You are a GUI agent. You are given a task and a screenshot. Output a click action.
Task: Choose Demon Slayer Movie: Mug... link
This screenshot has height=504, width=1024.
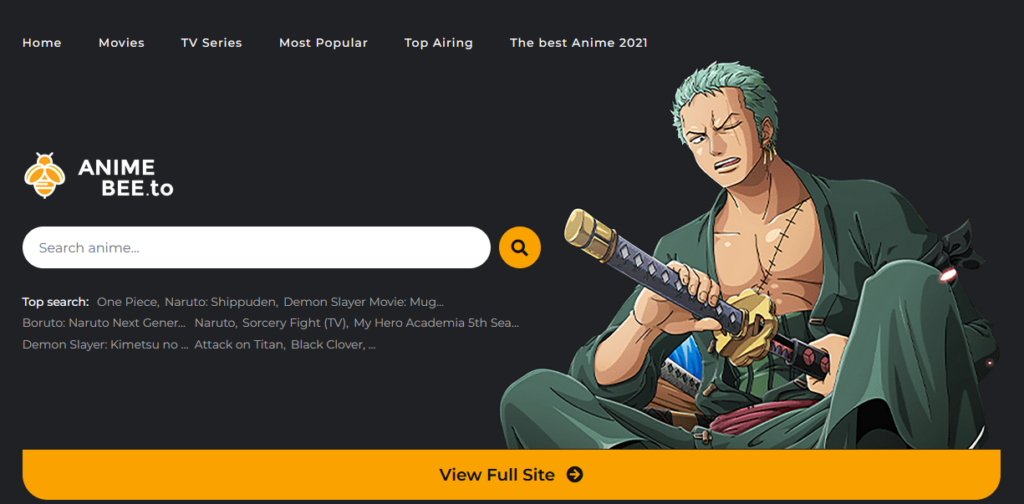[x=364, y=302]
